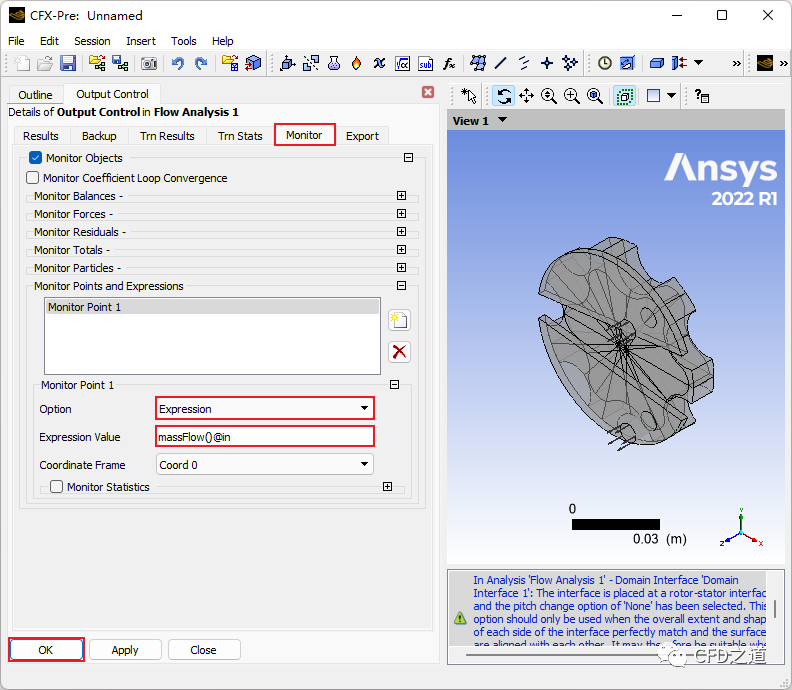
Task: Open the Option dropdown showing Expression
Action: (x=265, y=408)
